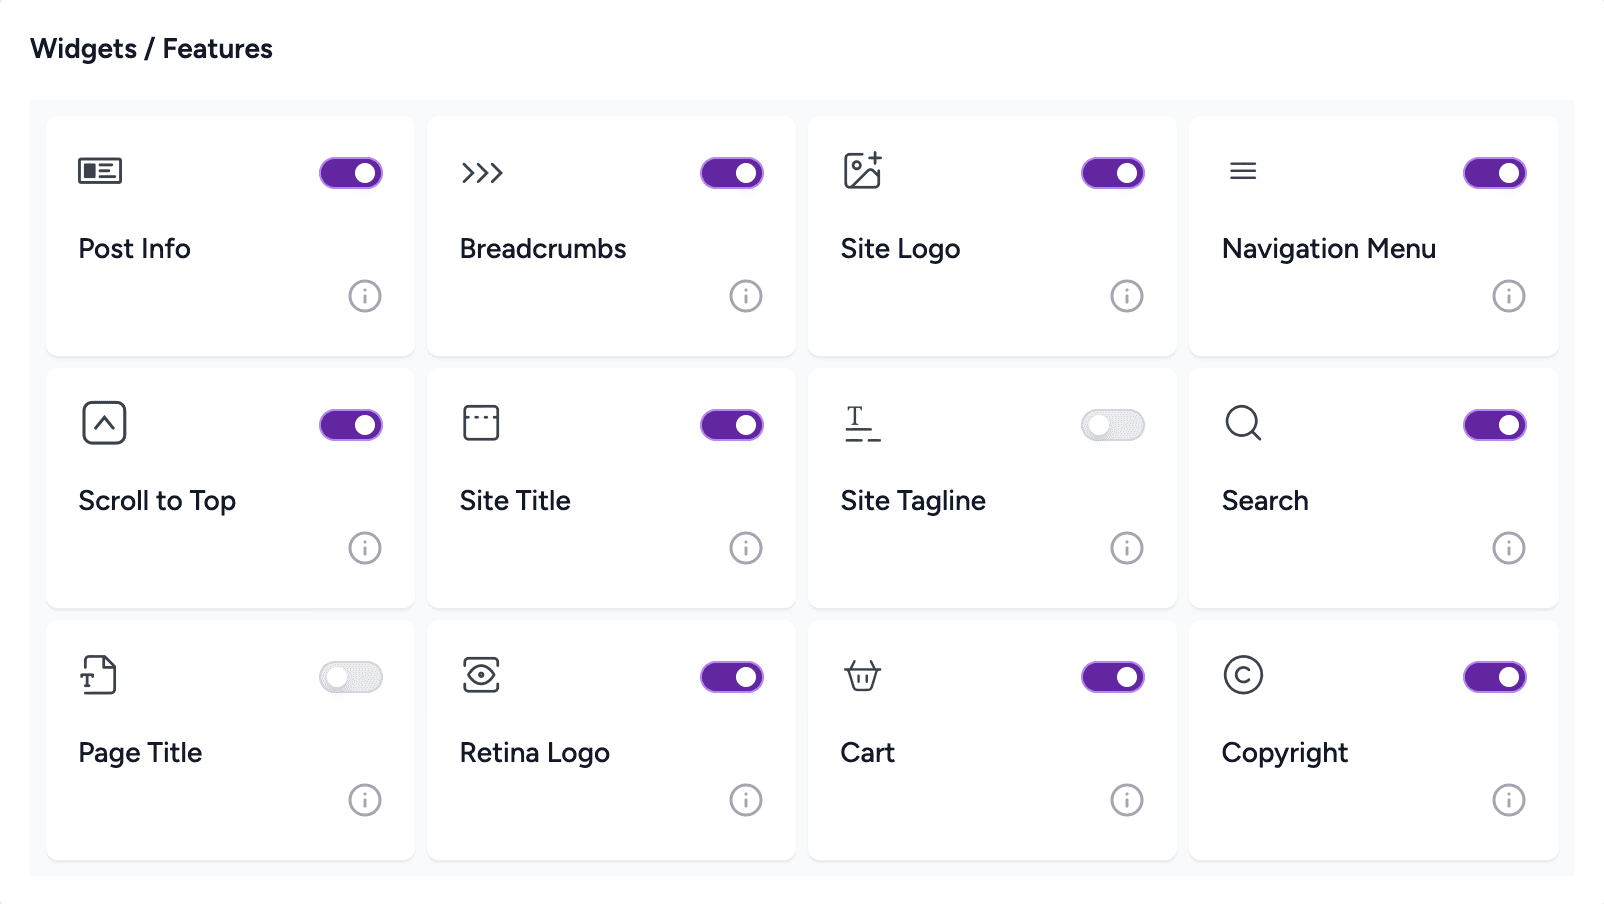Open the Search info tooltip

pos(1508,547)
